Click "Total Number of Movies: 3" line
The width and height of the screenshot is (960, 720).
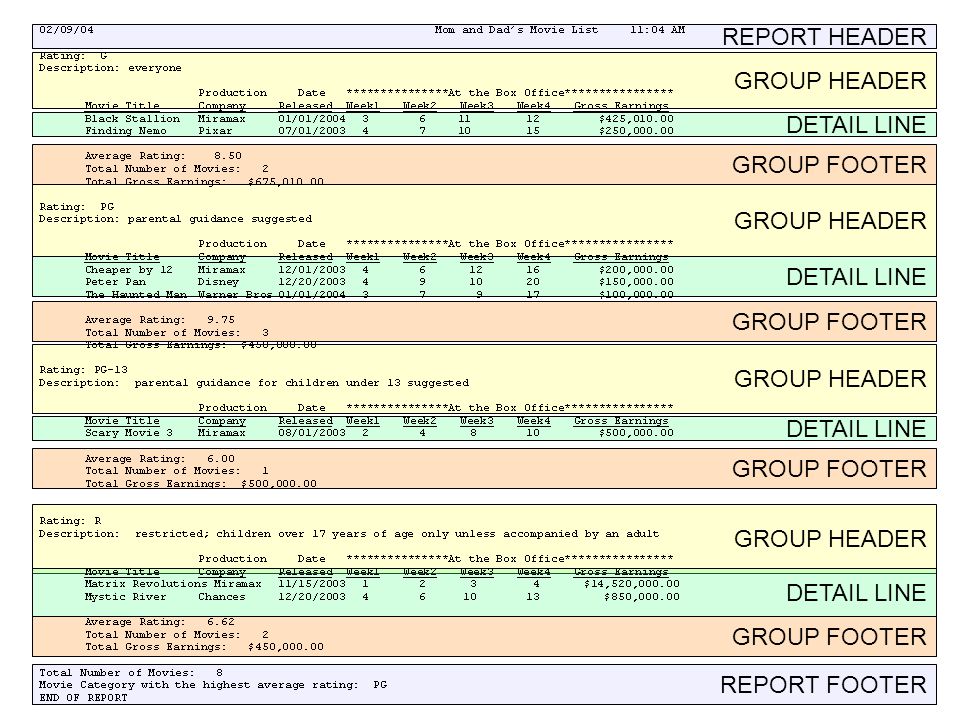(x=176, y=333)
